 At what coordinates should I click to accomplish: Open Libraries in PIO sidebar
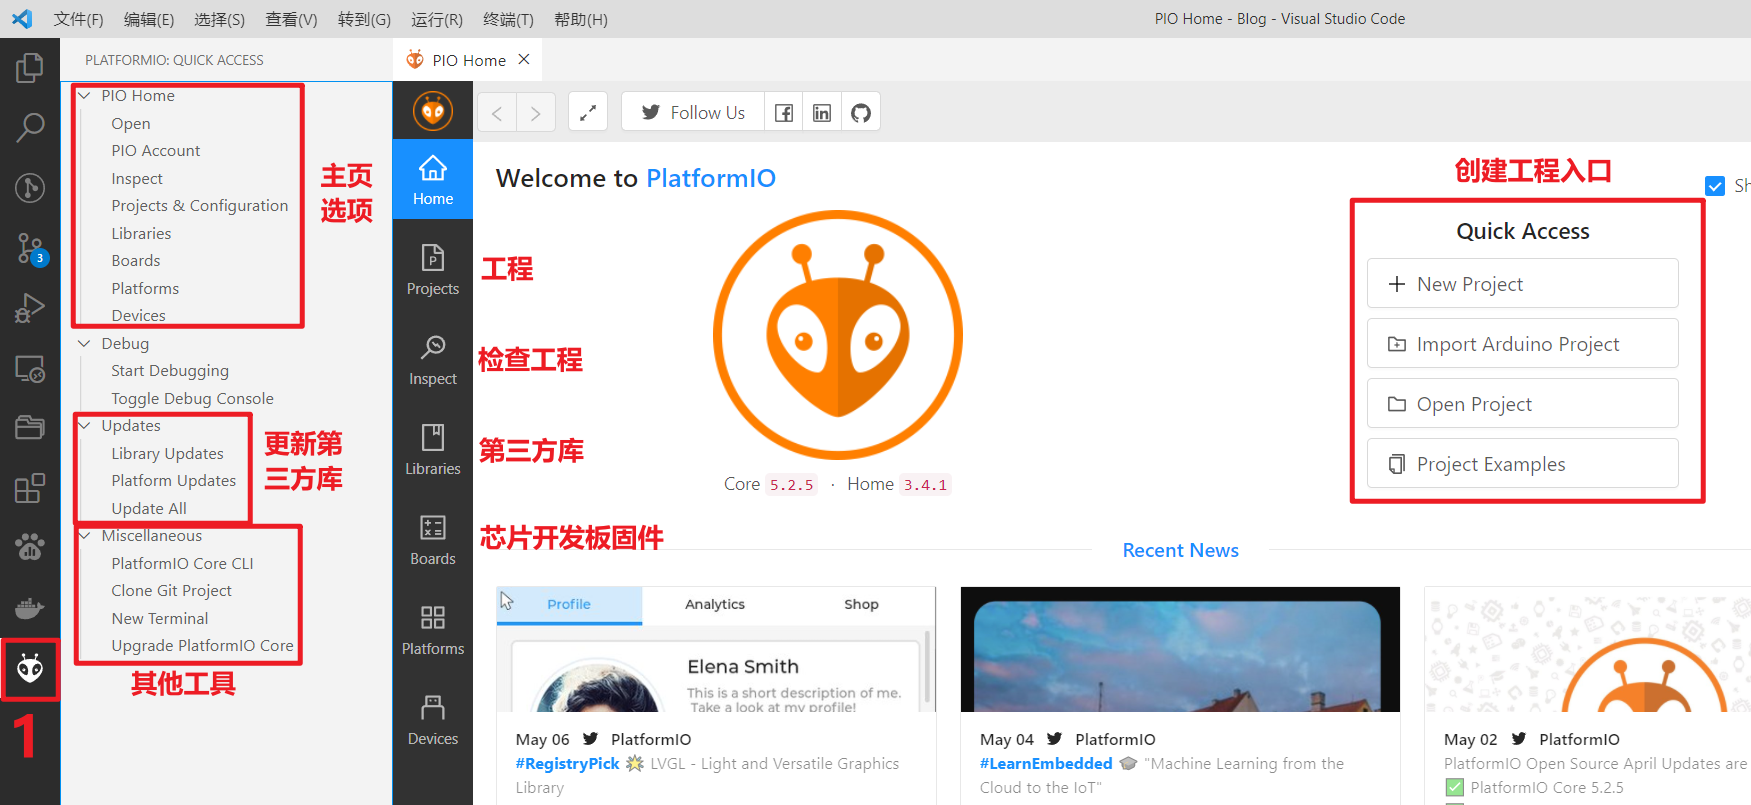(433, 450)
